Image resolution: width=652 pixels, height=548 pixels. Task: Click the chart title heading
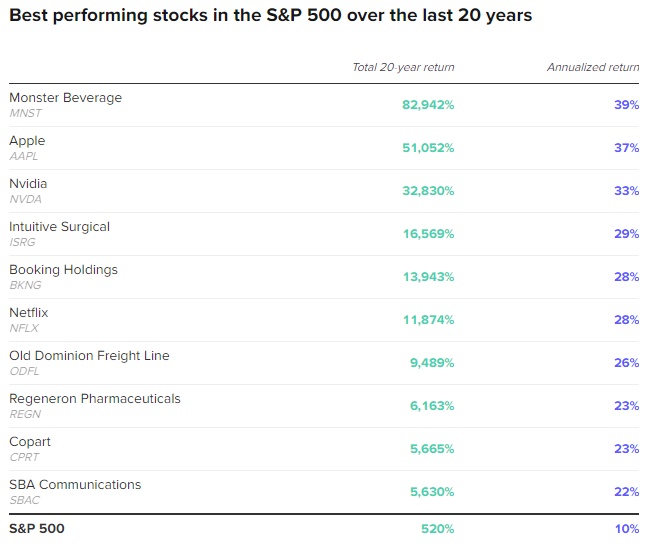pyautogui.click(x=270, y=16)
